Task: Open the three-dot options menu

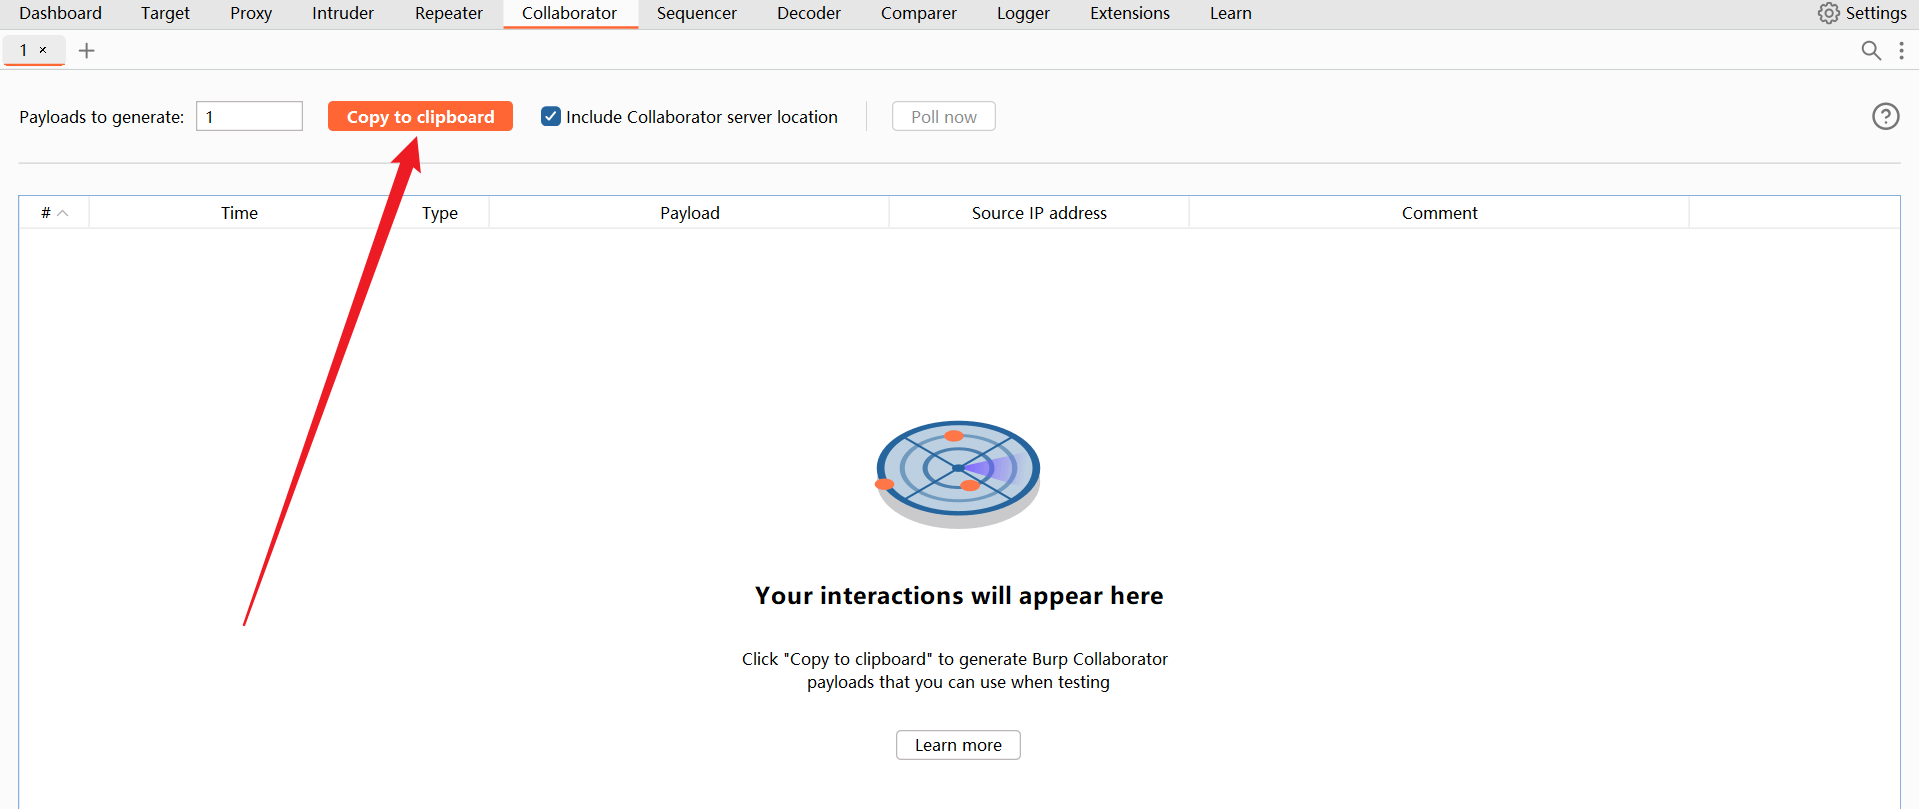Action: pyautogui.click(x=1901, y=50)
